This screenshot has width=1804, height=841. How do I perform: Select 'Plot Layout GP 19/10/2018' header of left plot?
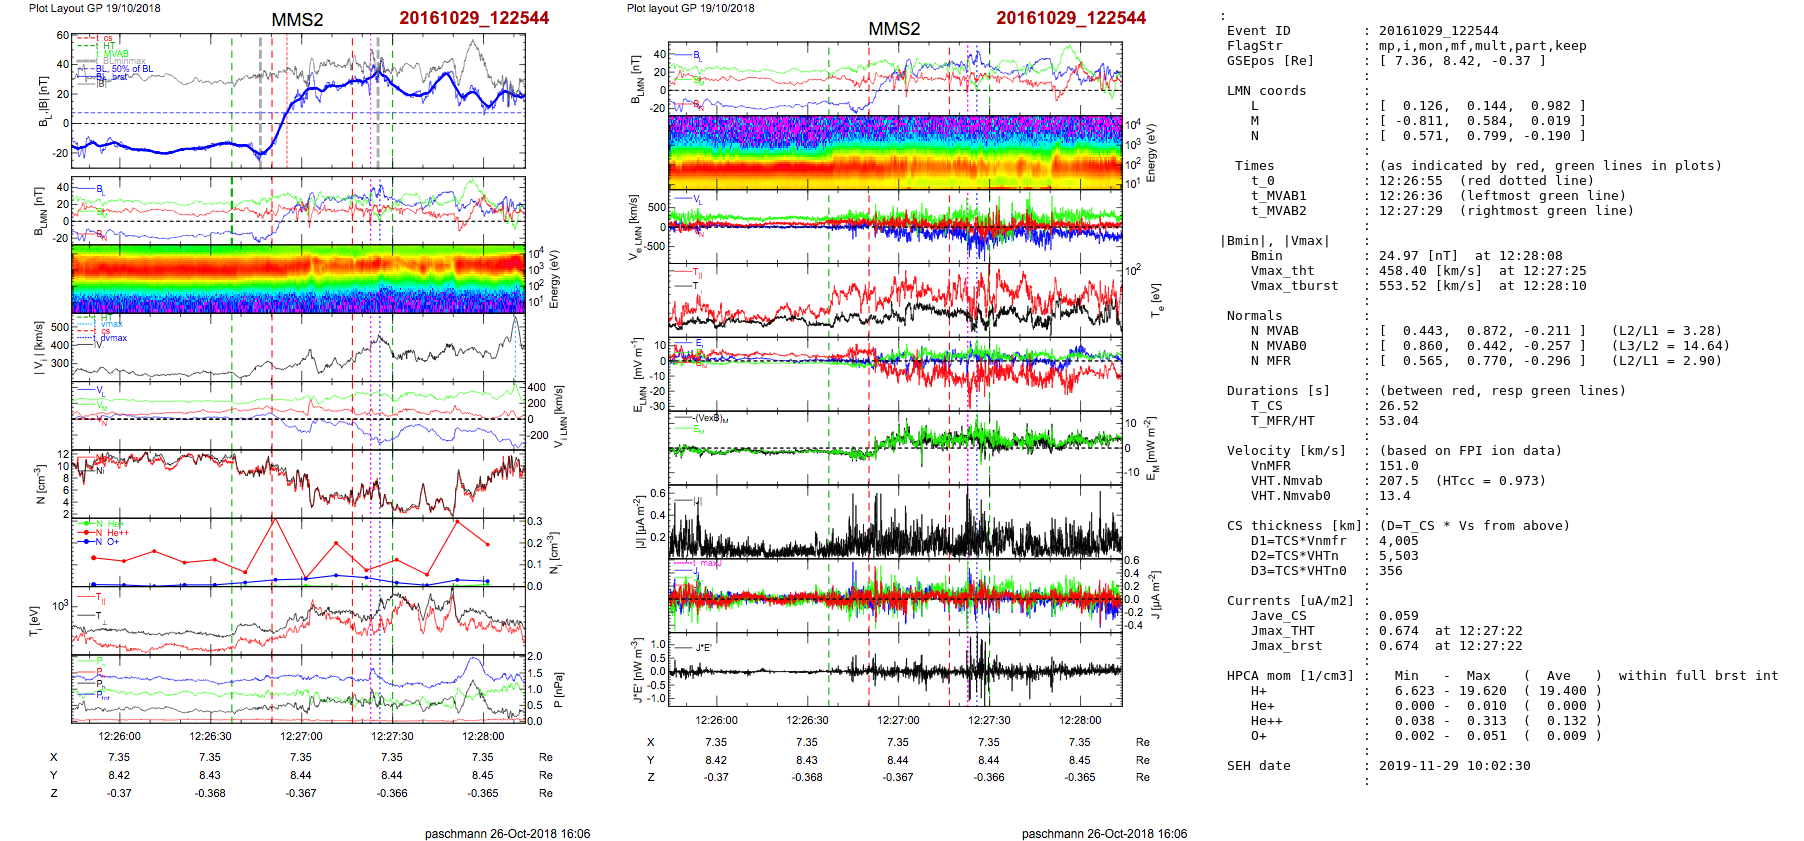tap(95, 8)
